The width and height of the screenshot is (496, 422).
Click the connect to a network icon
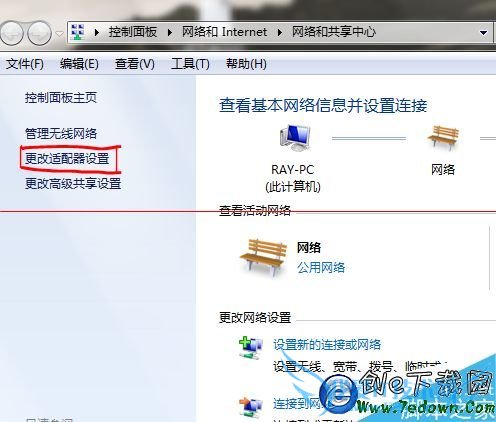(251, 406)
